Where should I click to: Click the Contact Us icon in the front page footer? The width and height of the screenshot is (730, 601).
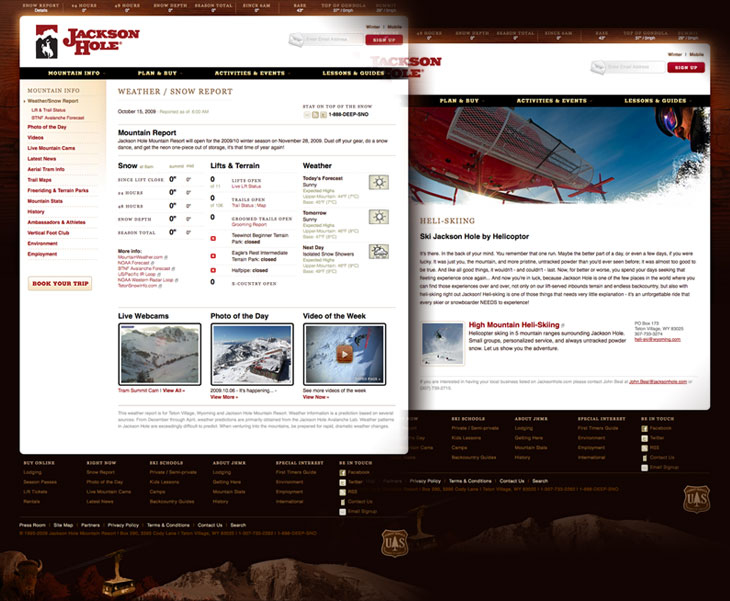pos(343,502)
